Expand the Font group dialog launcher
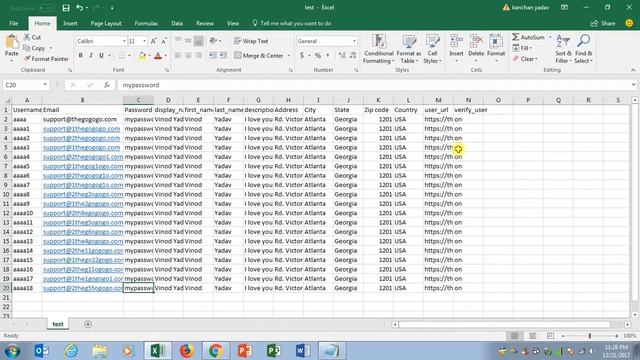The height and width of the screenshot is (360, 640). click(x=167, y=70)
